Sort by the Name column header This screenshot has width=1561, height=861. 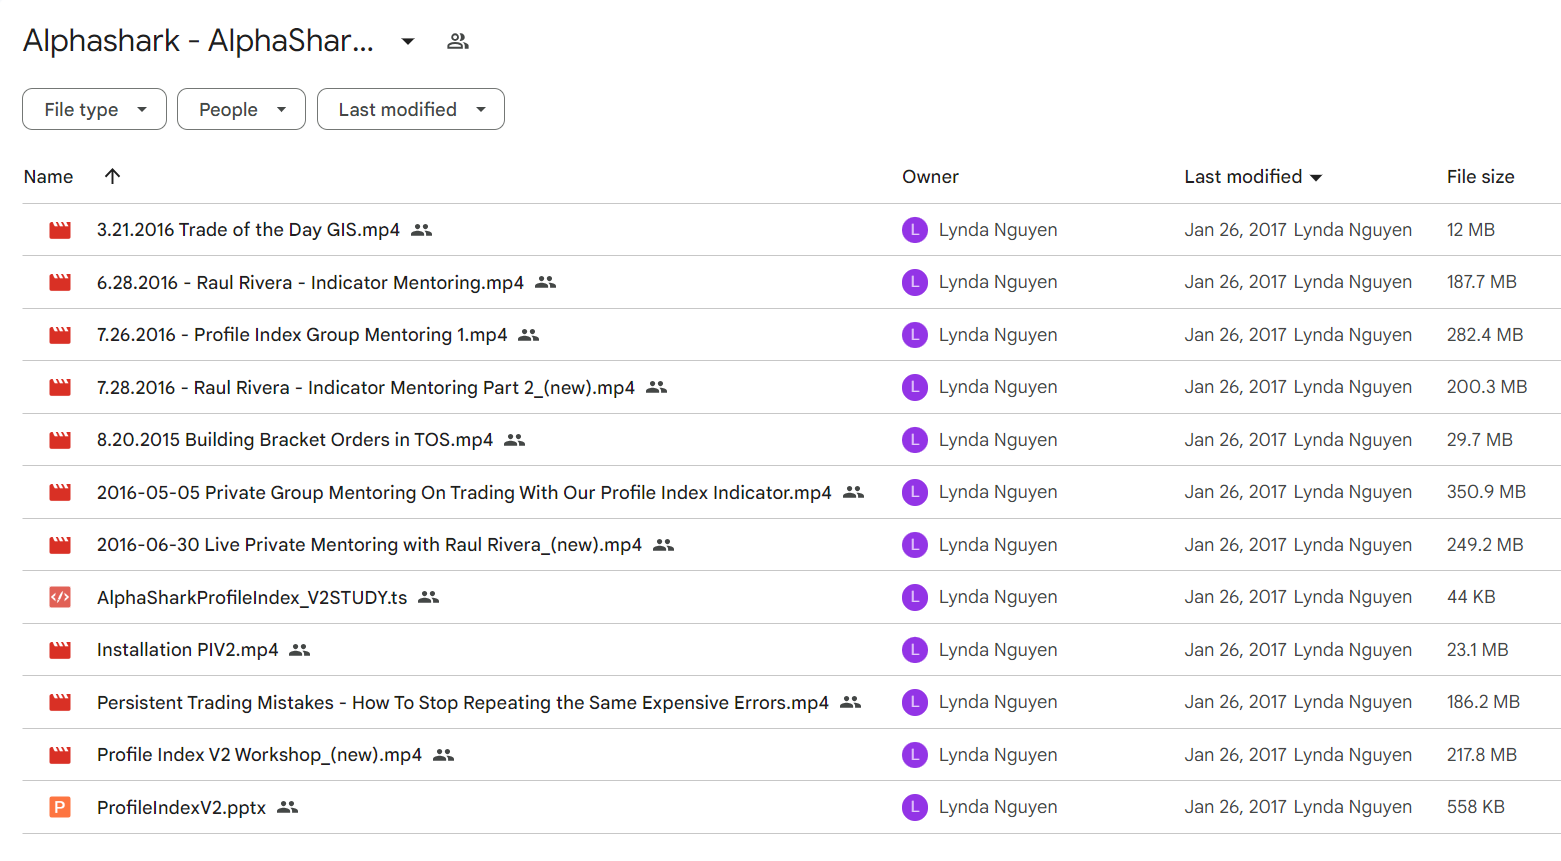tap(48, 177)
